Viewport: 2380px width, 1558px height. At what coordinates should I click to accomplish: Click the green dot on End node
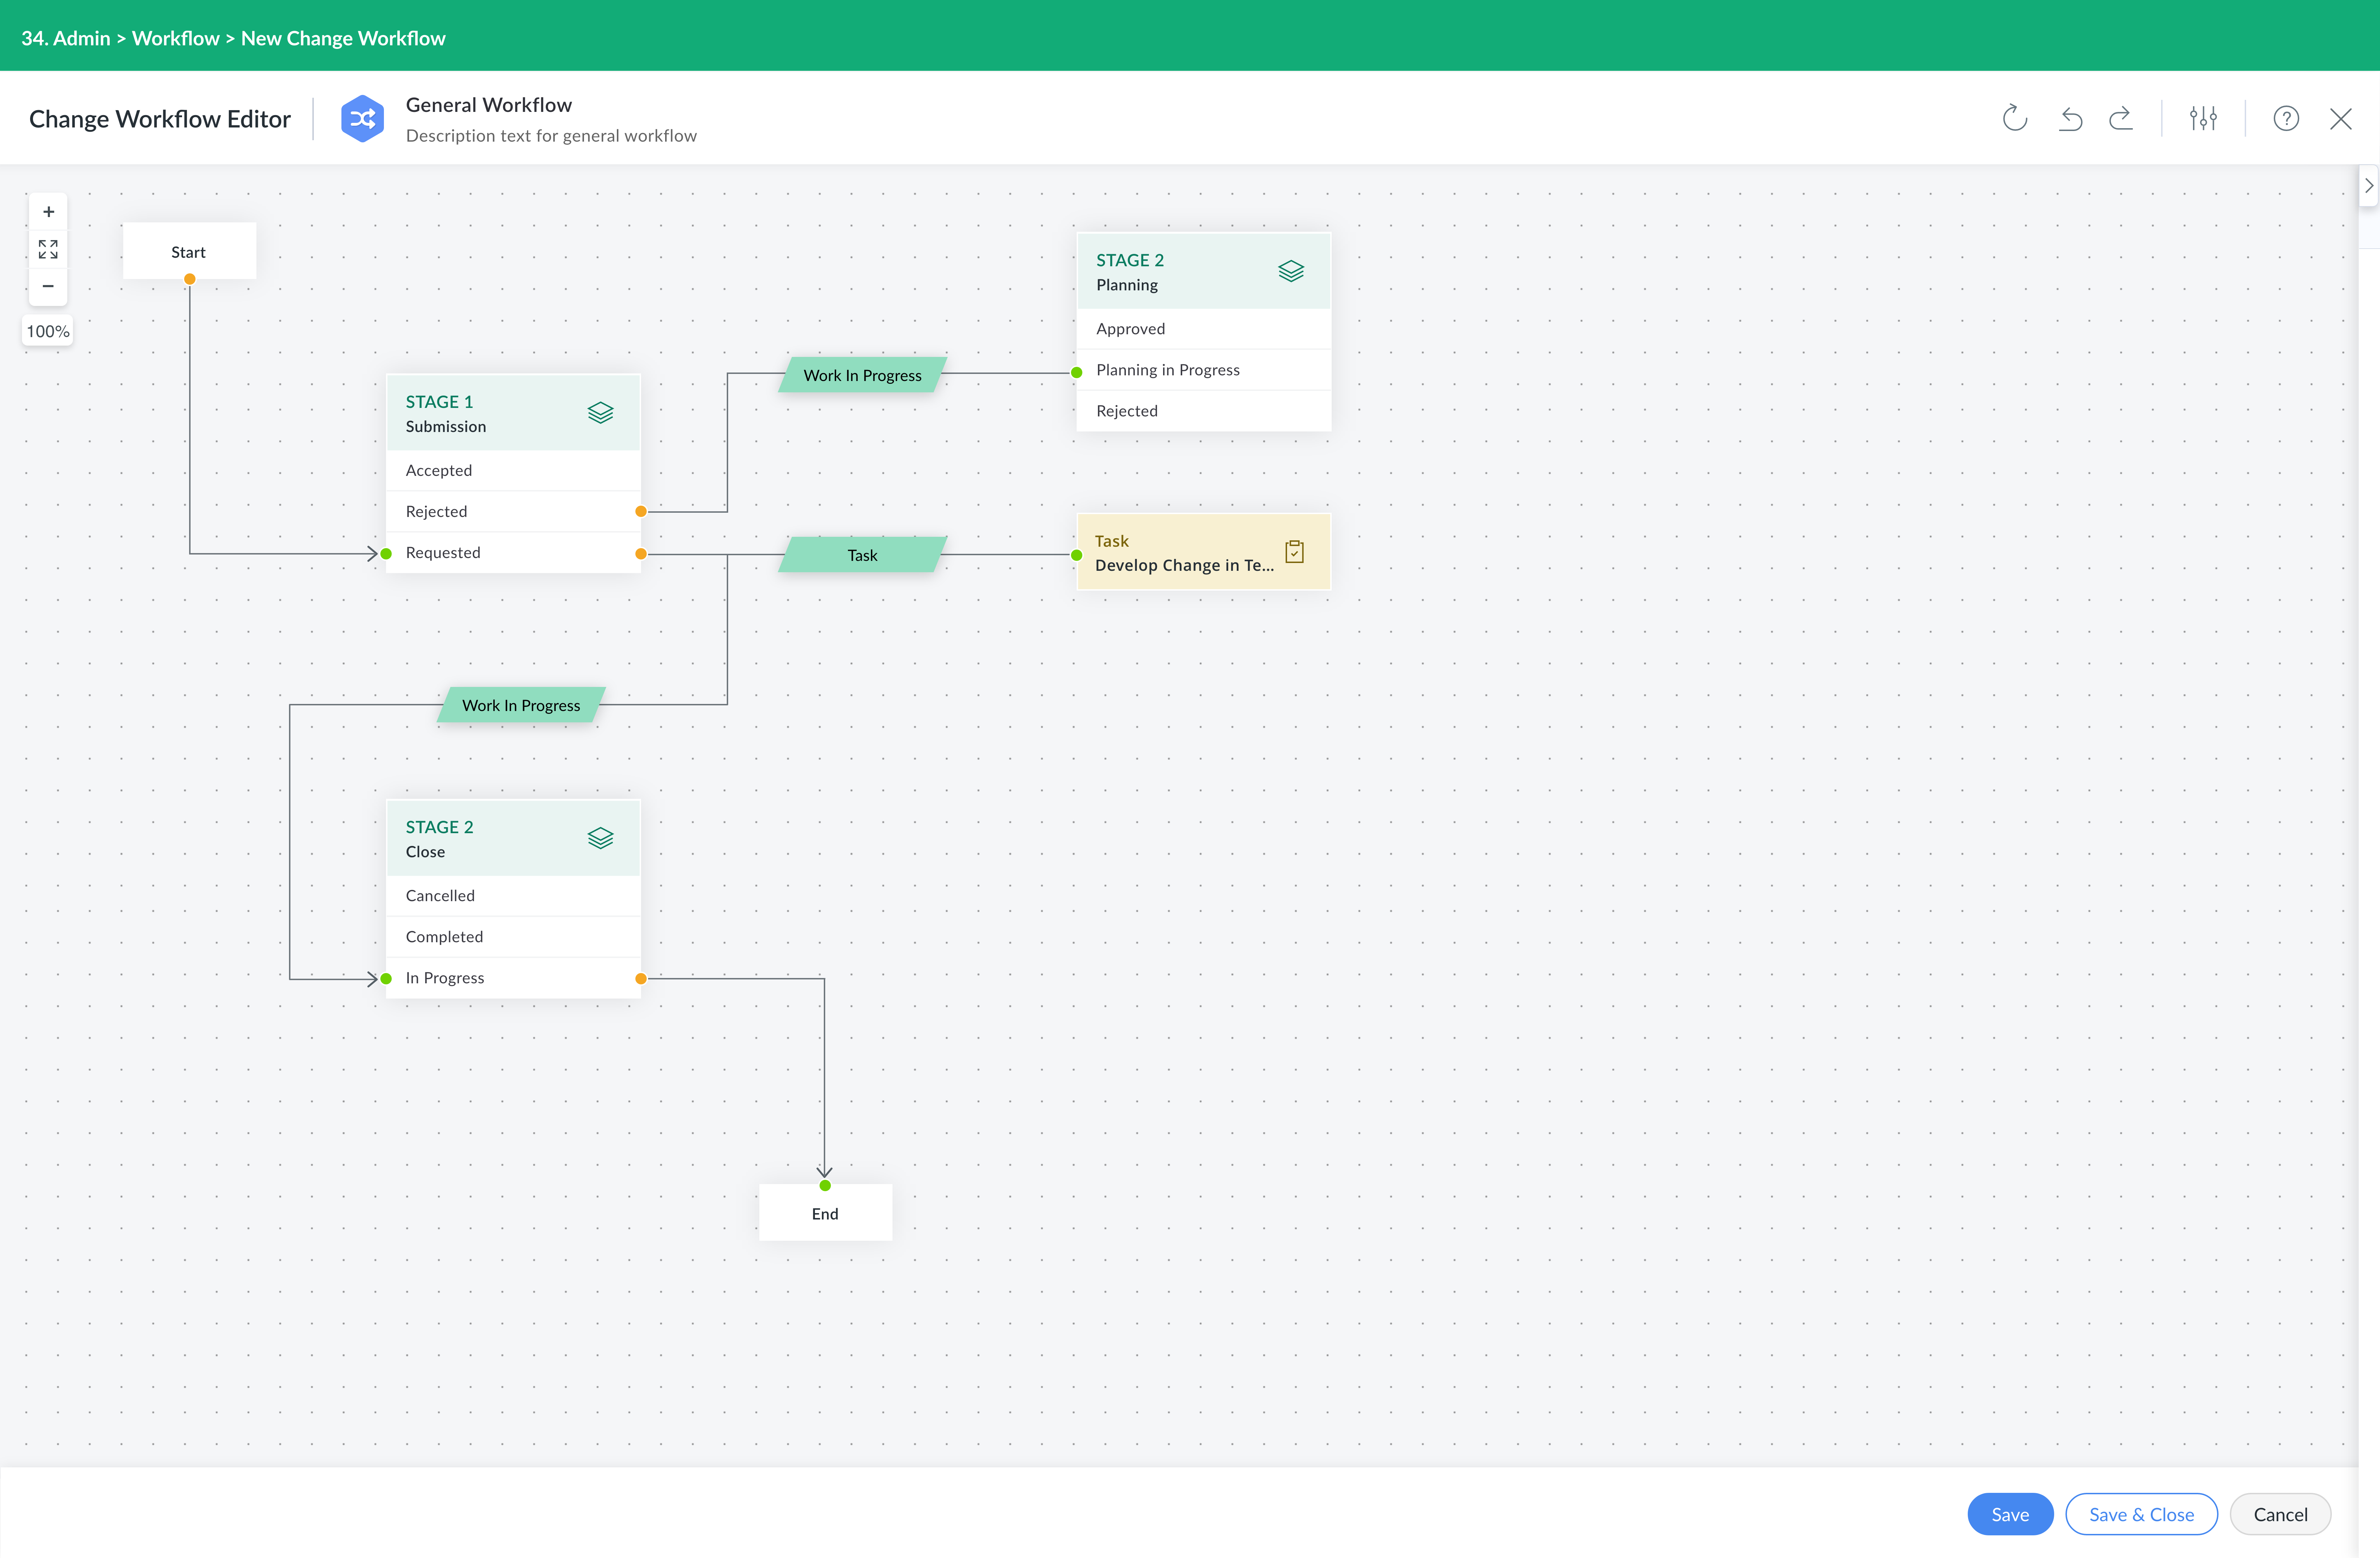pos(825,1185)
